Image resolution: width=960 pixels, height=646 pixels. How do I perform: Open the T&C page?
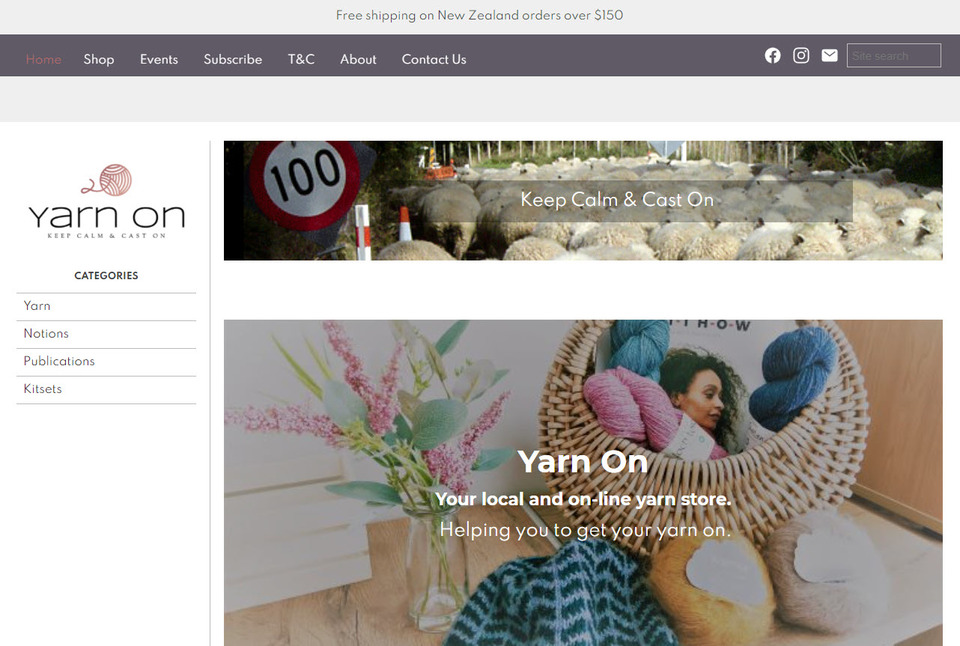pyautogui.click(x=301, y=59)
